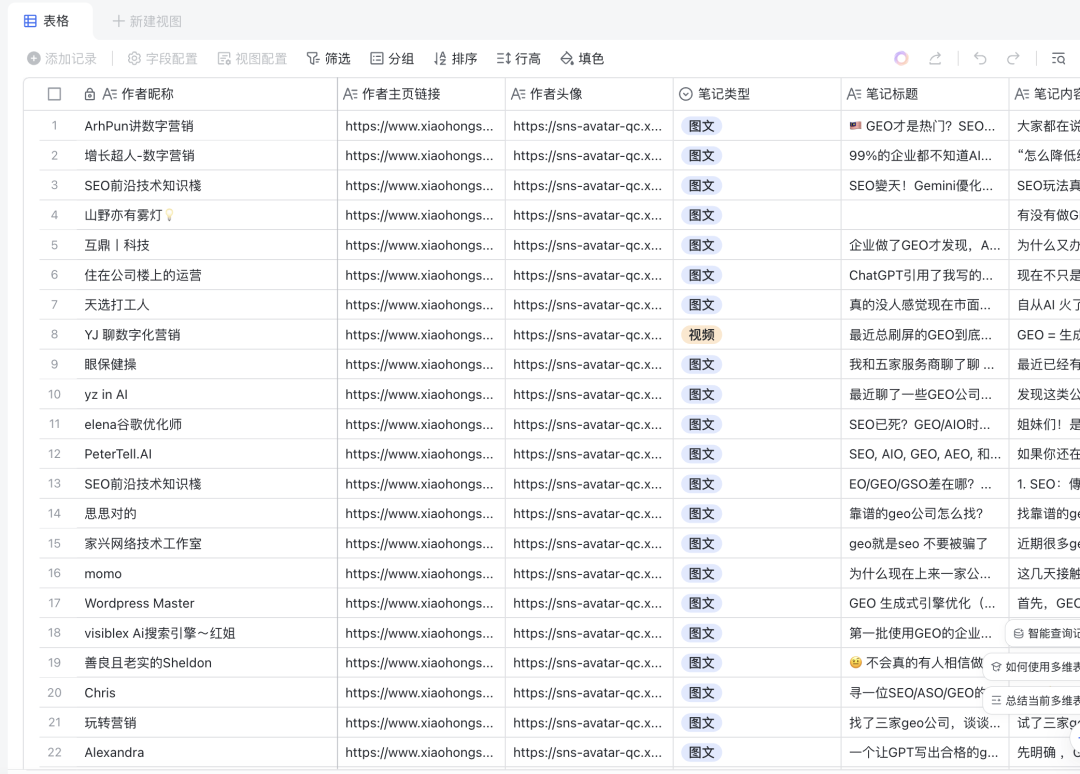Click the redo arrow icon

point(1013,59)
